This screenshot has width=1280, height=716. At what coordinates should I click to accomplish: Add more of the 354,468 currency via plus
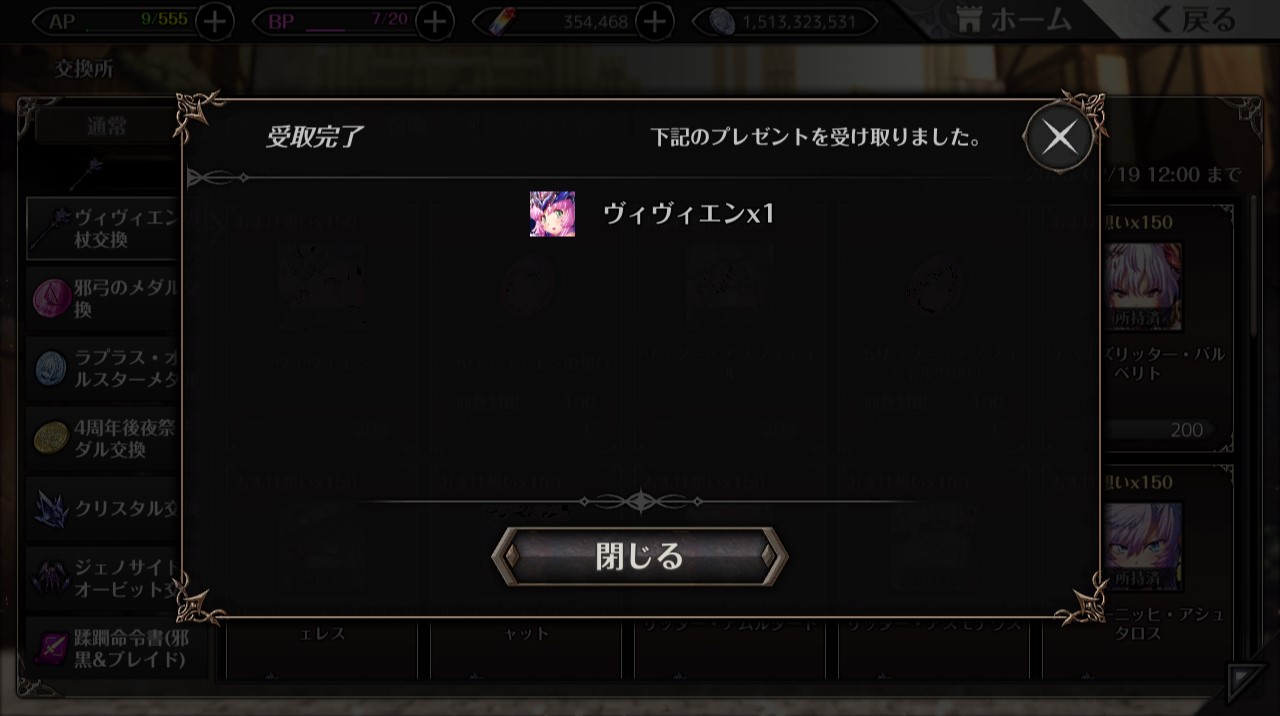click(654, 21)
